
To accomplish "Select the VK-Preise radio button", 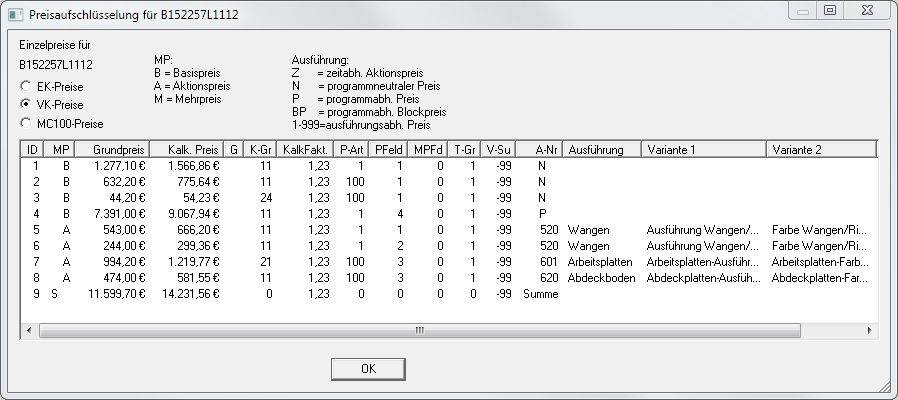I will pyautogui.click(x=26, y=105).
